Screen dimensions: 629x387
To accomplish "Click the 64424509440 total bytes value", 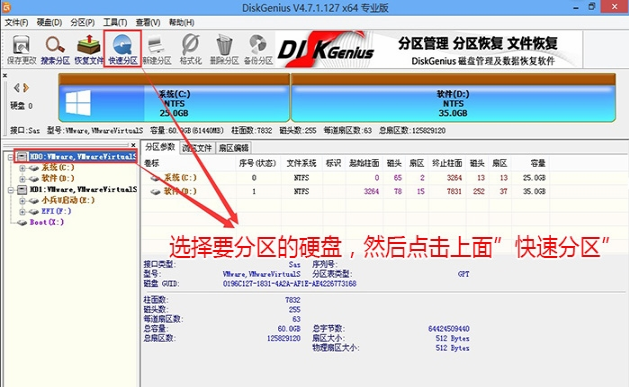I will point(448,328).
